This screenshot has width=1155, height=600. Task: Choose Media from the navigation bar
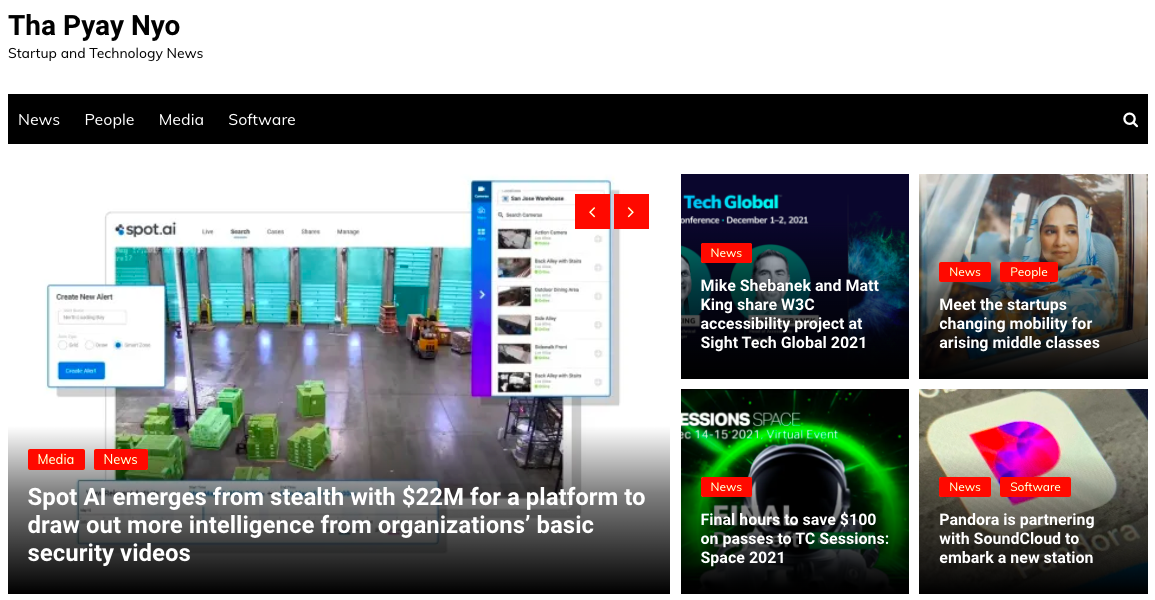point(181,119)
